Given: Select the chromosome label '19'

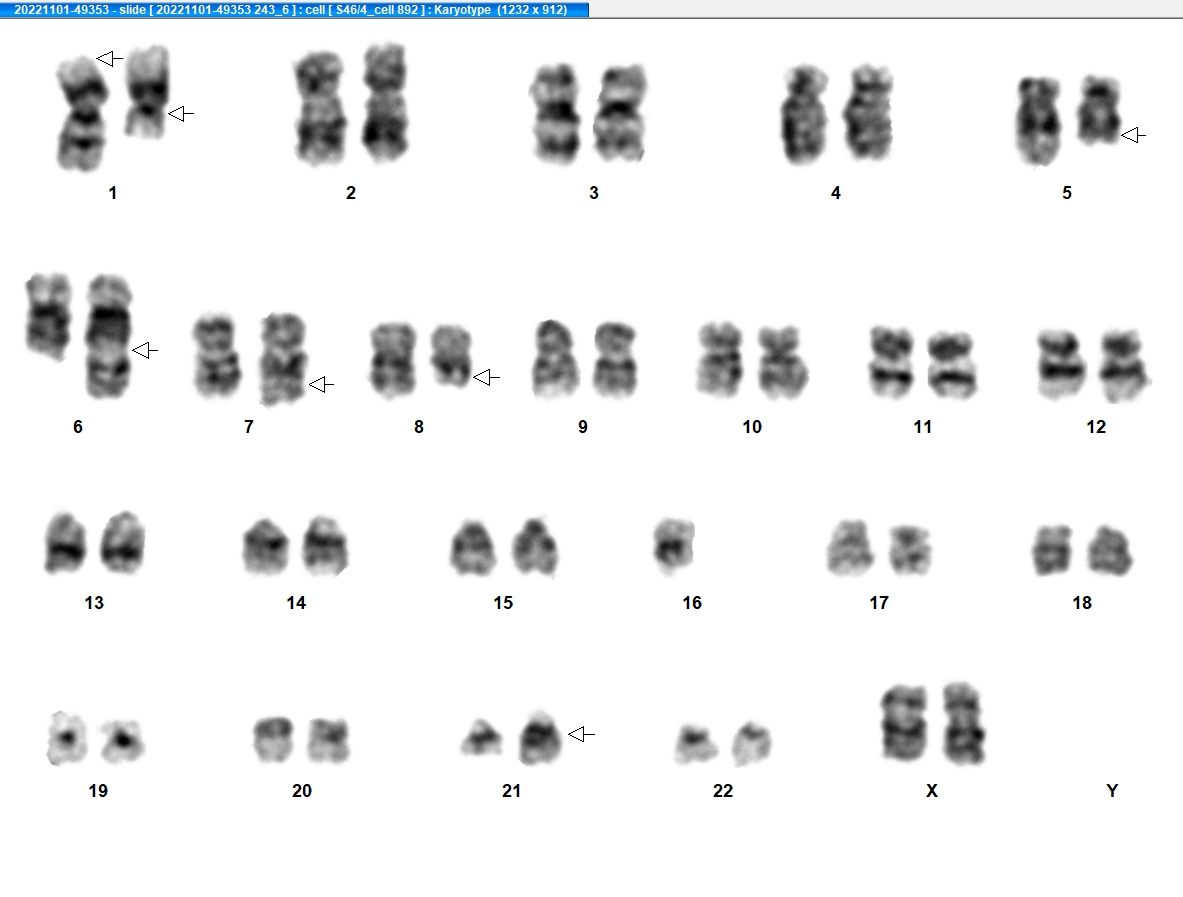Looking at the screenshot, I should pyautogui.click(x=98, y=791).
